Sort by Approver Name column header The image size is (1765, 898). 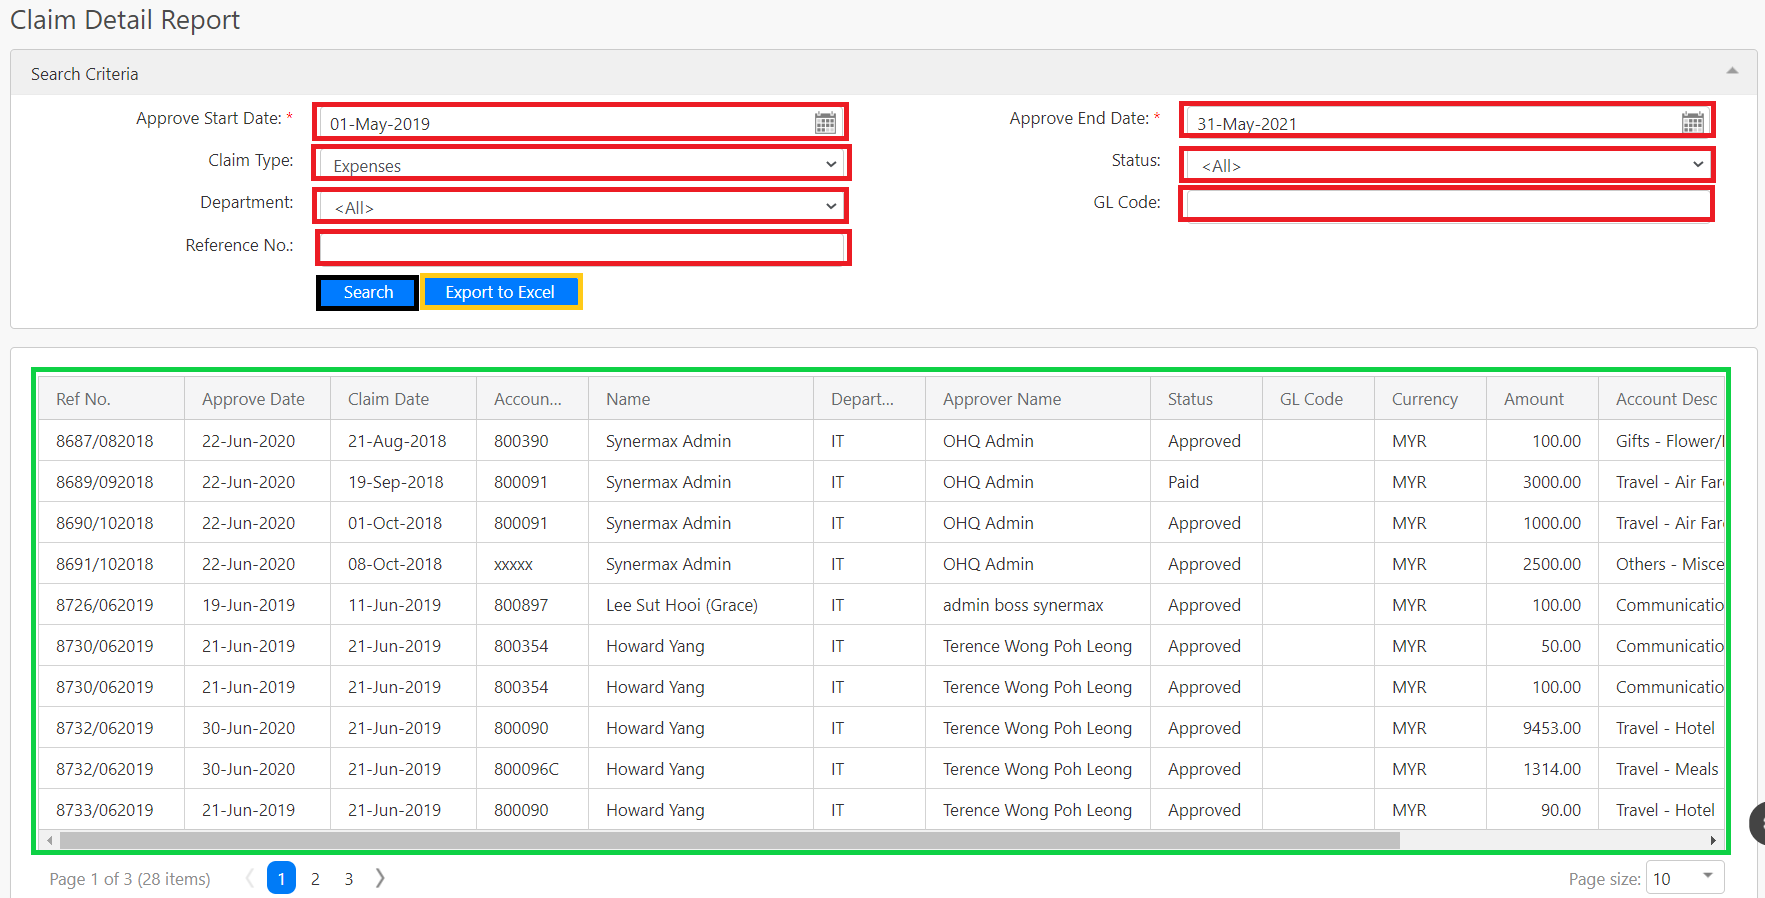click(x=1037, y=398)
